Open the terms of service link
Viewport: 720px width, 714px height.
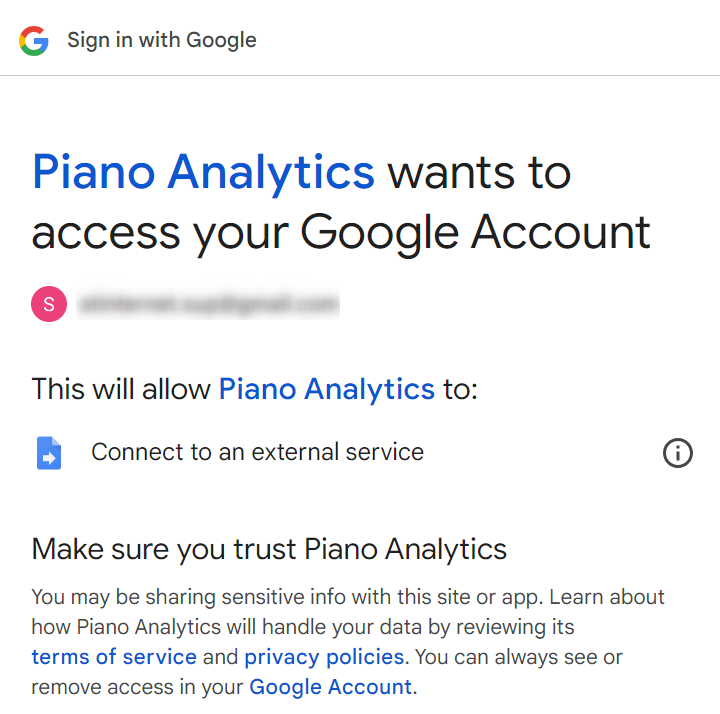pyautogui.click(x=114, y=657)
